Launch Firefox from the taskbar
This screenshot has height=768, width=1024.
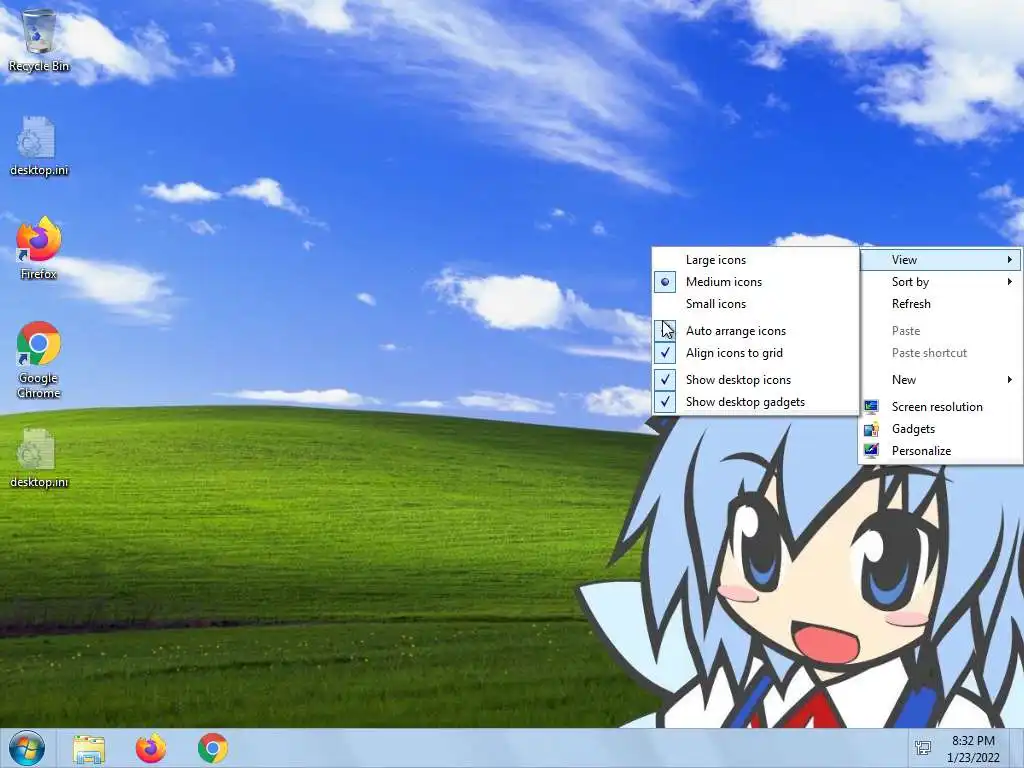[151, 748]
